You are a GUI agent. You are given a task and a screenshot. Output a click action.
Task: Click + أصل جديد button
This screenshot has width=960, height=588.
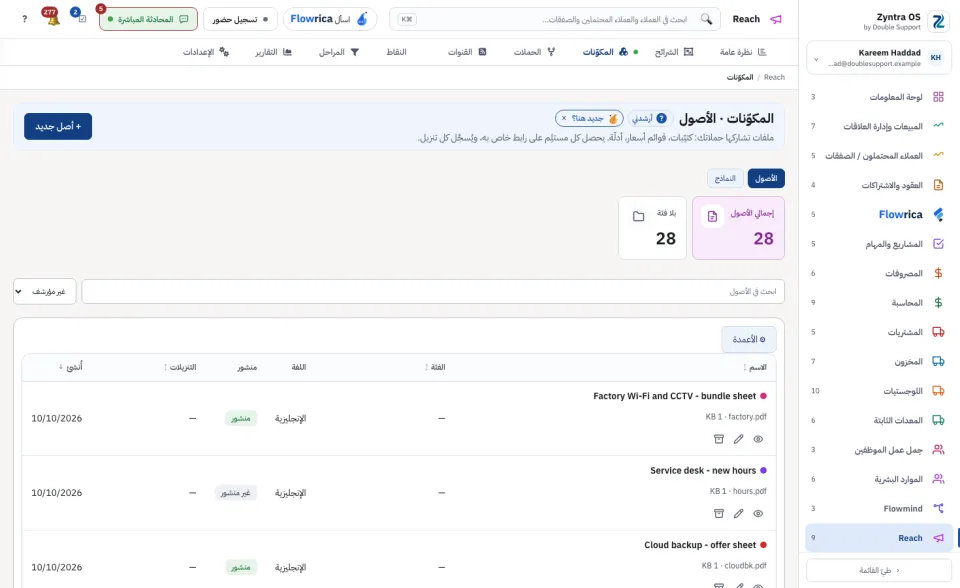(58, 126)
